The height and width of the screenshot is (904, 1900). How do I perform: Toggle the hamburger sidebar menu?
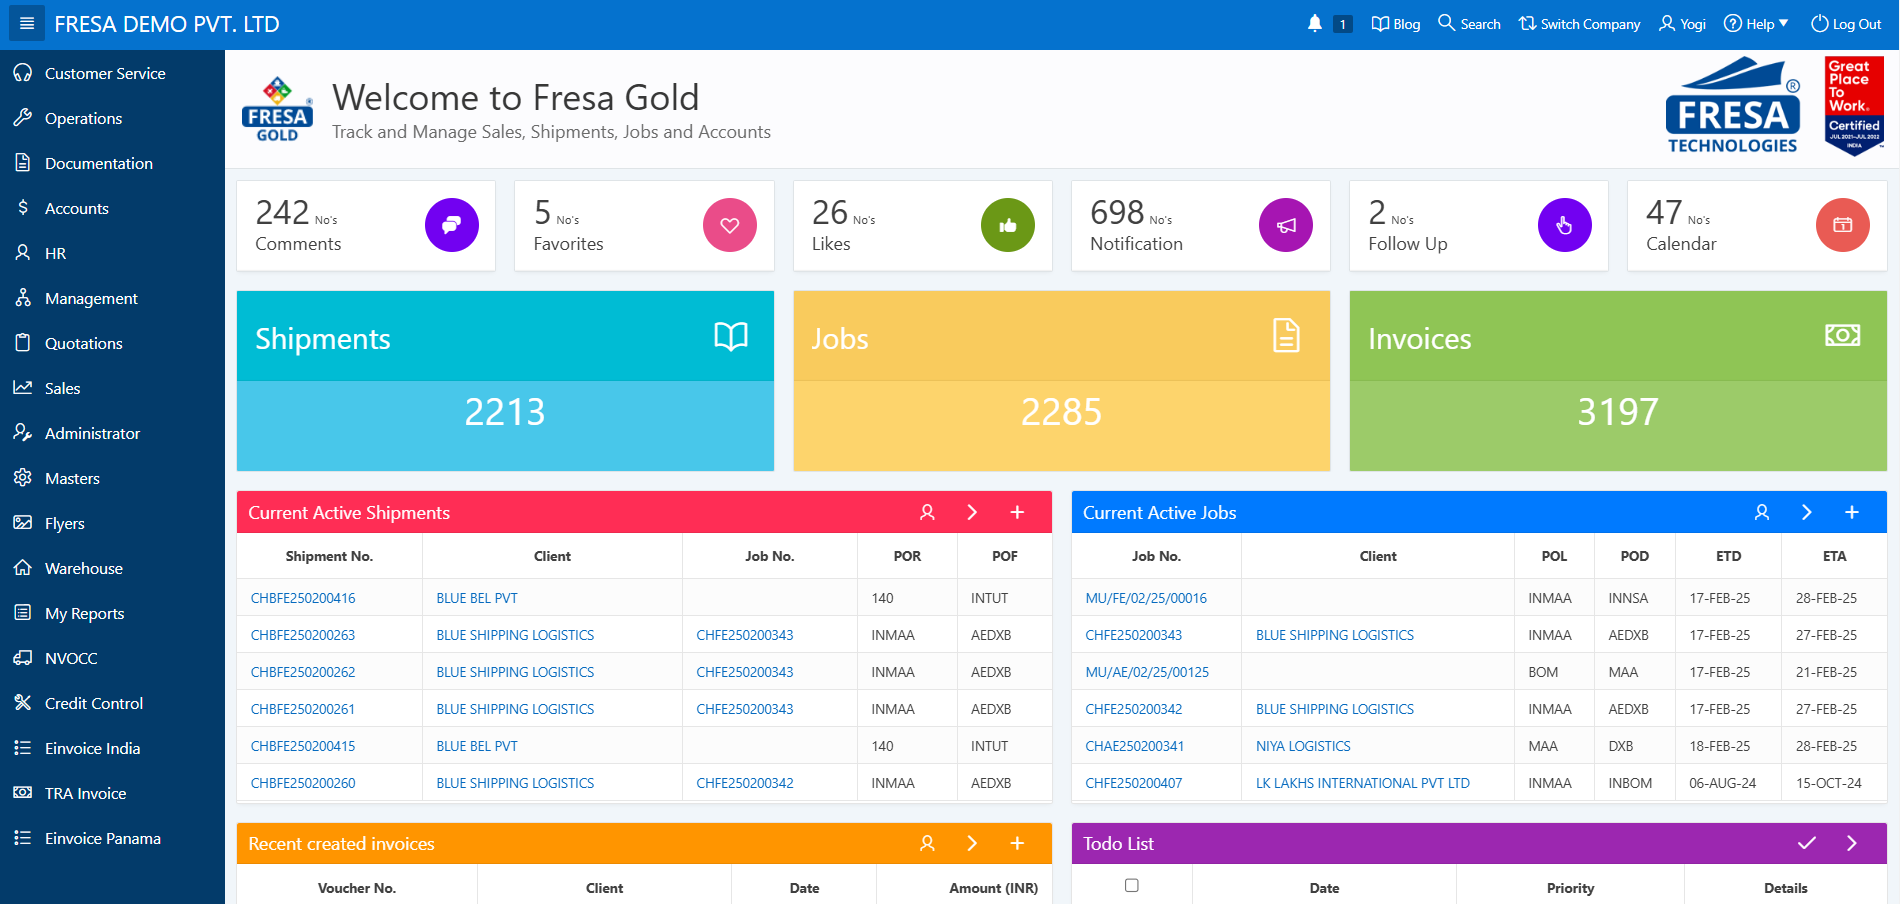[x=27, y=24]
